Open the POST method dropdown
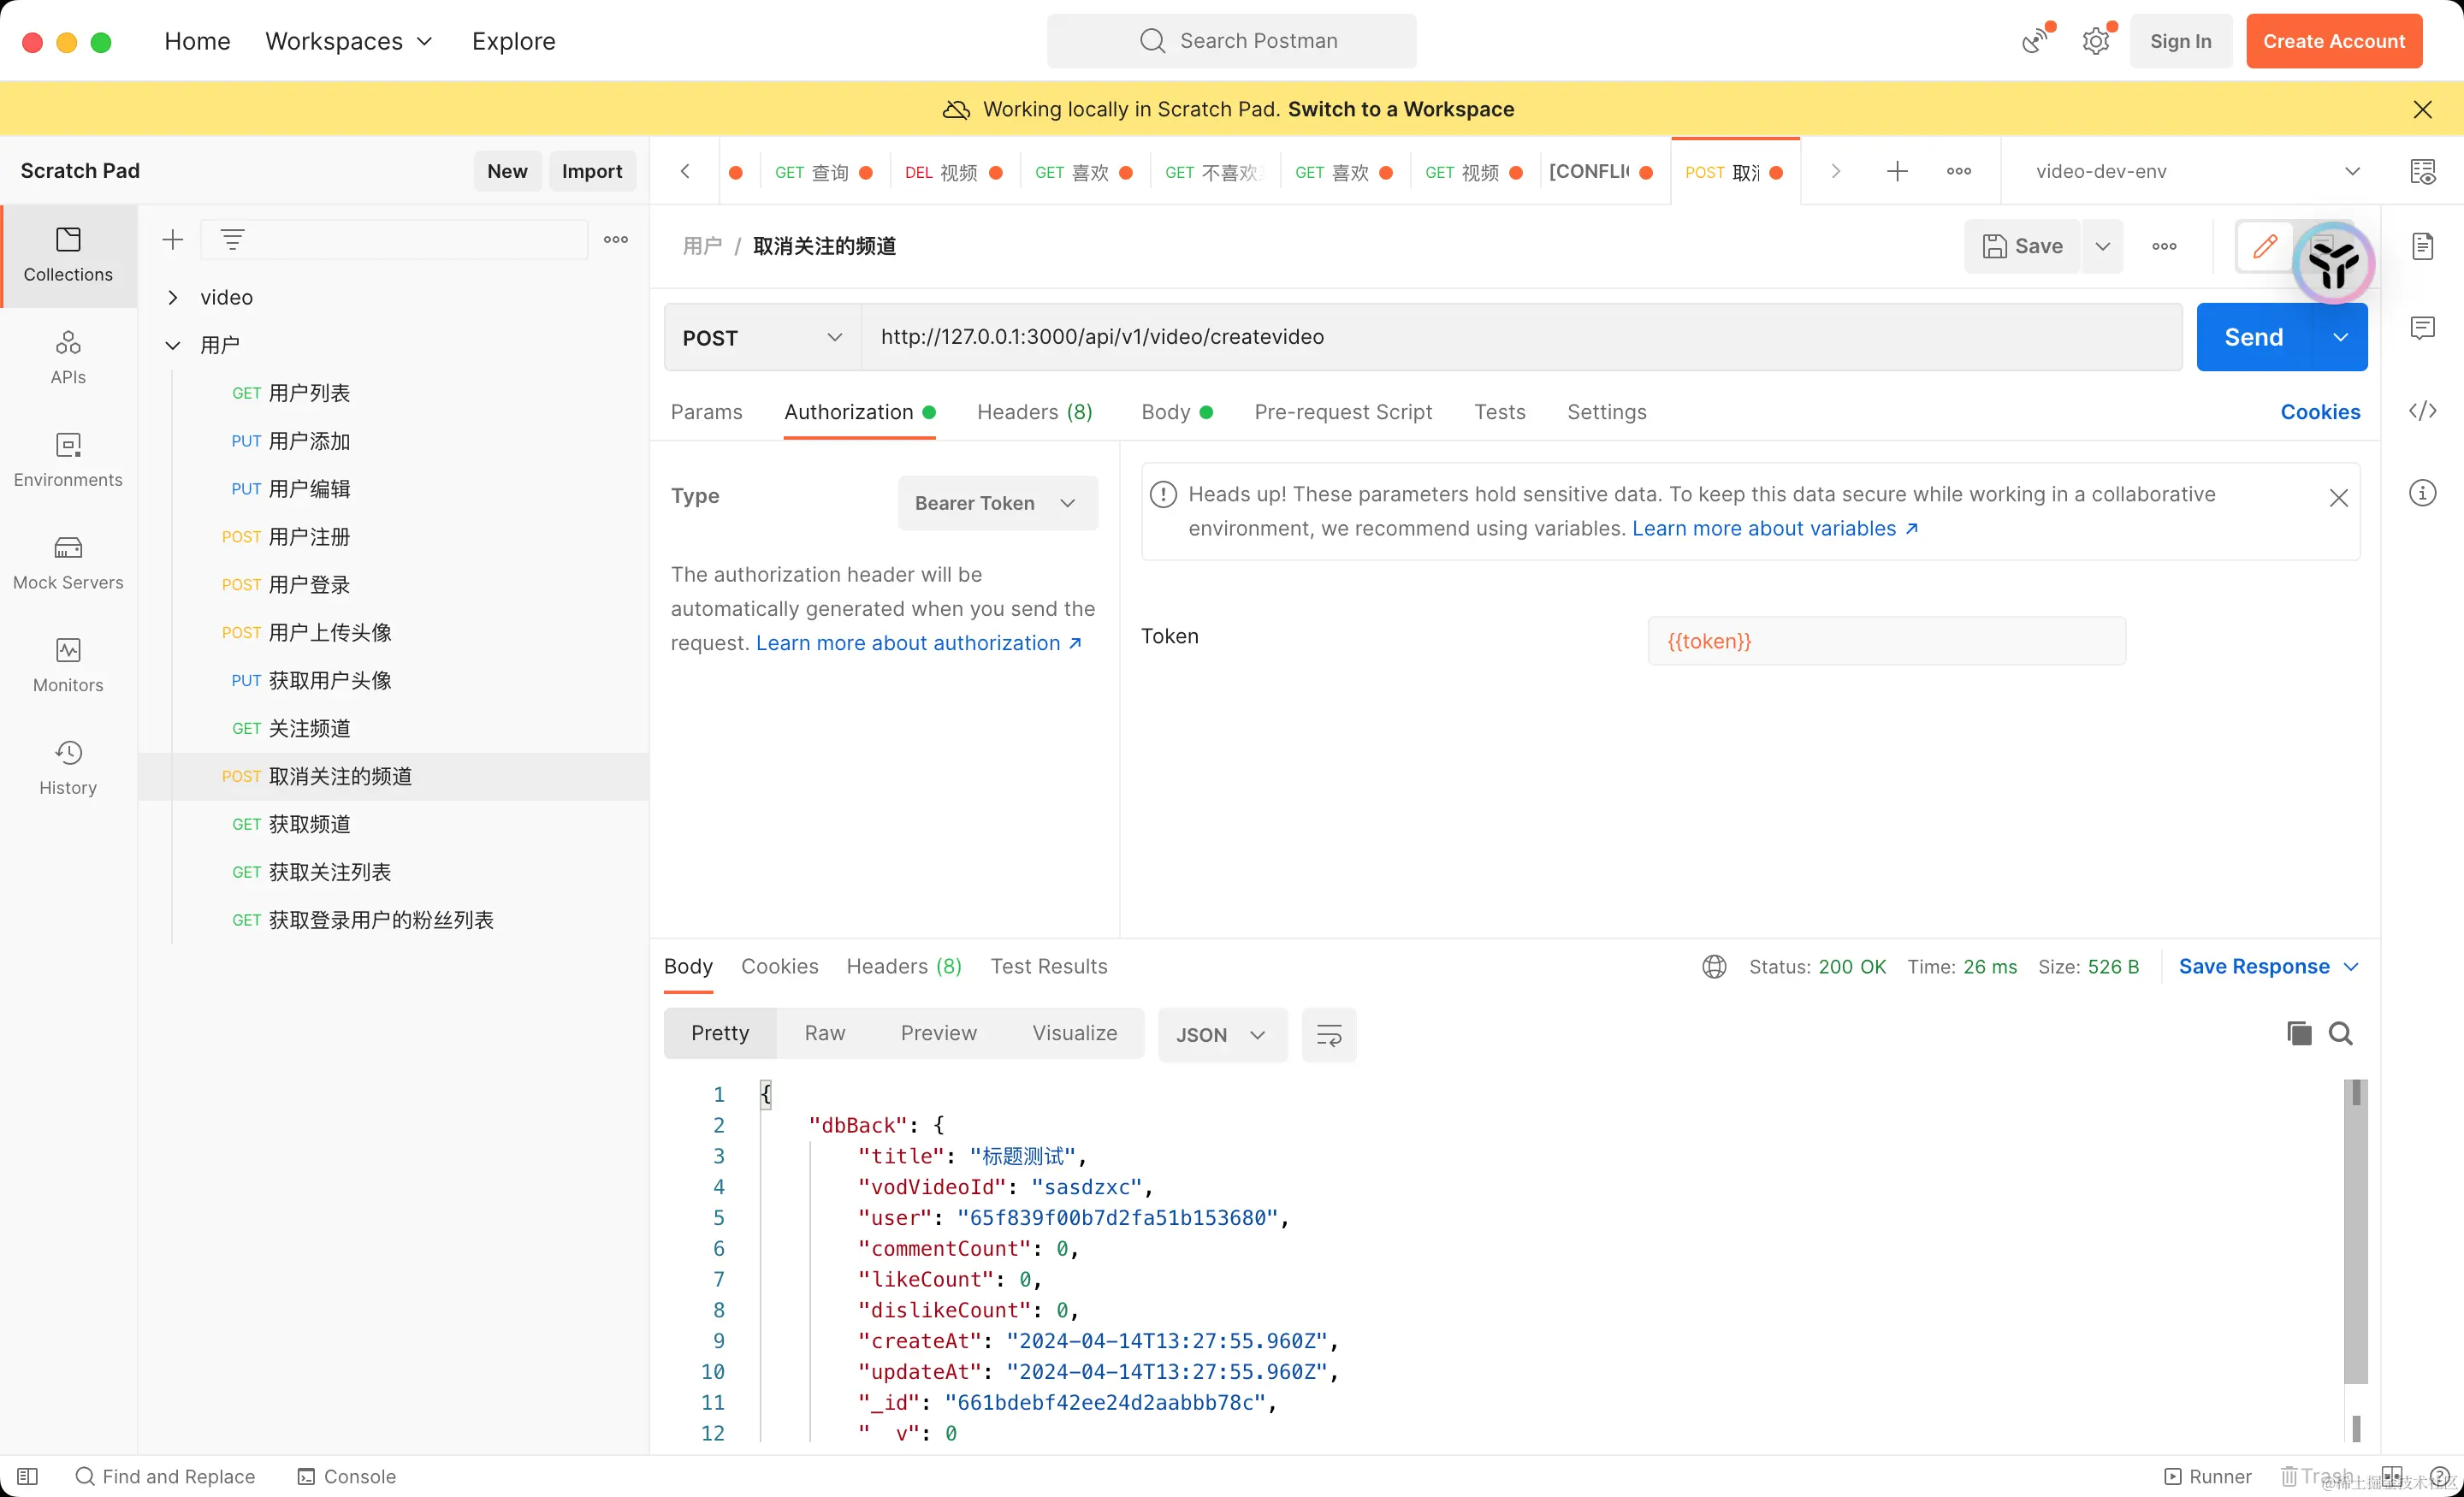2464x1497 pixels. coord(762,338)
